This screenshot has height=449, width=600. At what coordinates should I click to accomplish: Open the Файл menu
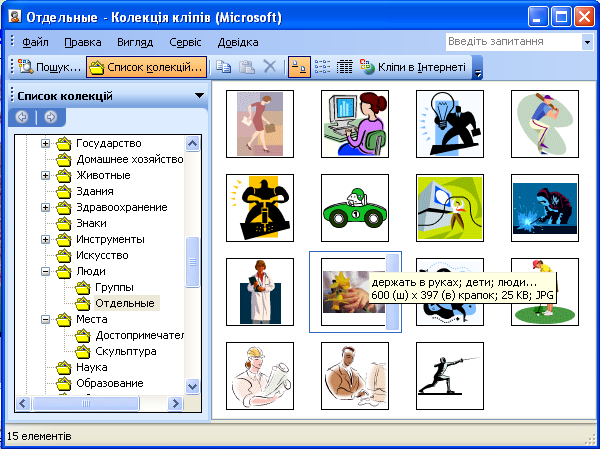tap(35, 42)
